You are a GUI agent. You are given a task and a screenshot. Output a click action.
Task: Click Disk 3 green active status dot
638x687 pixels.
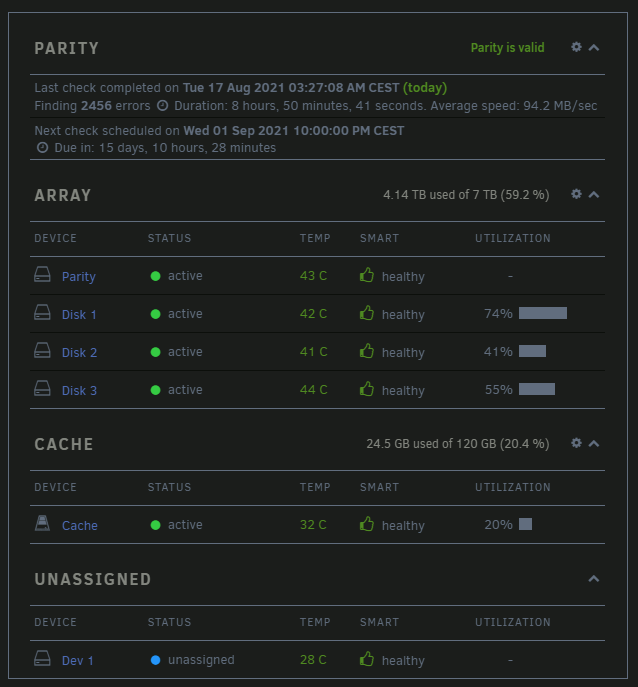(x=156, y=390)
